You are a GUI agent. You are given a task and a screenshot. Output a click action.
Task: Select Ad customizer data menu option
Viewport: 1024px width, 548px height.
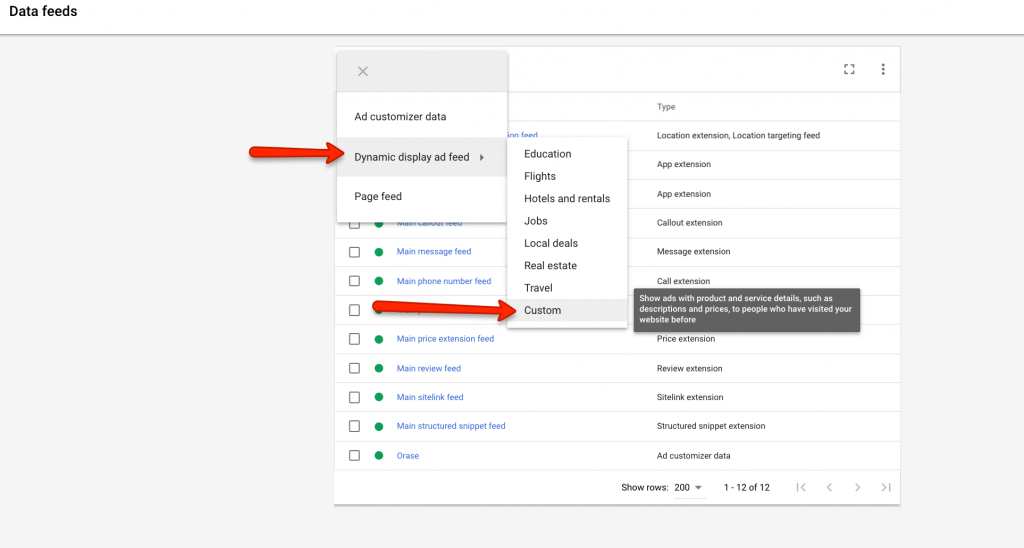tap(401, 117)
